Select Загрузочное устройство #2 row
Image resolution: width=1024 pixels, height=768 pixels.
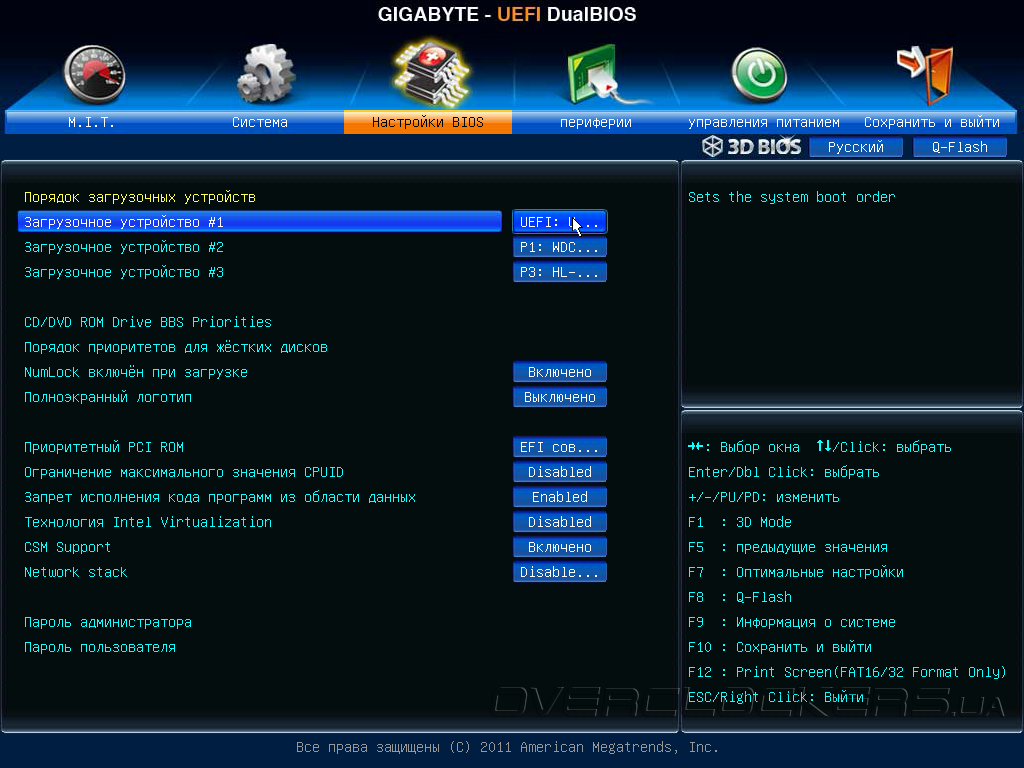[x=124, y=248]
